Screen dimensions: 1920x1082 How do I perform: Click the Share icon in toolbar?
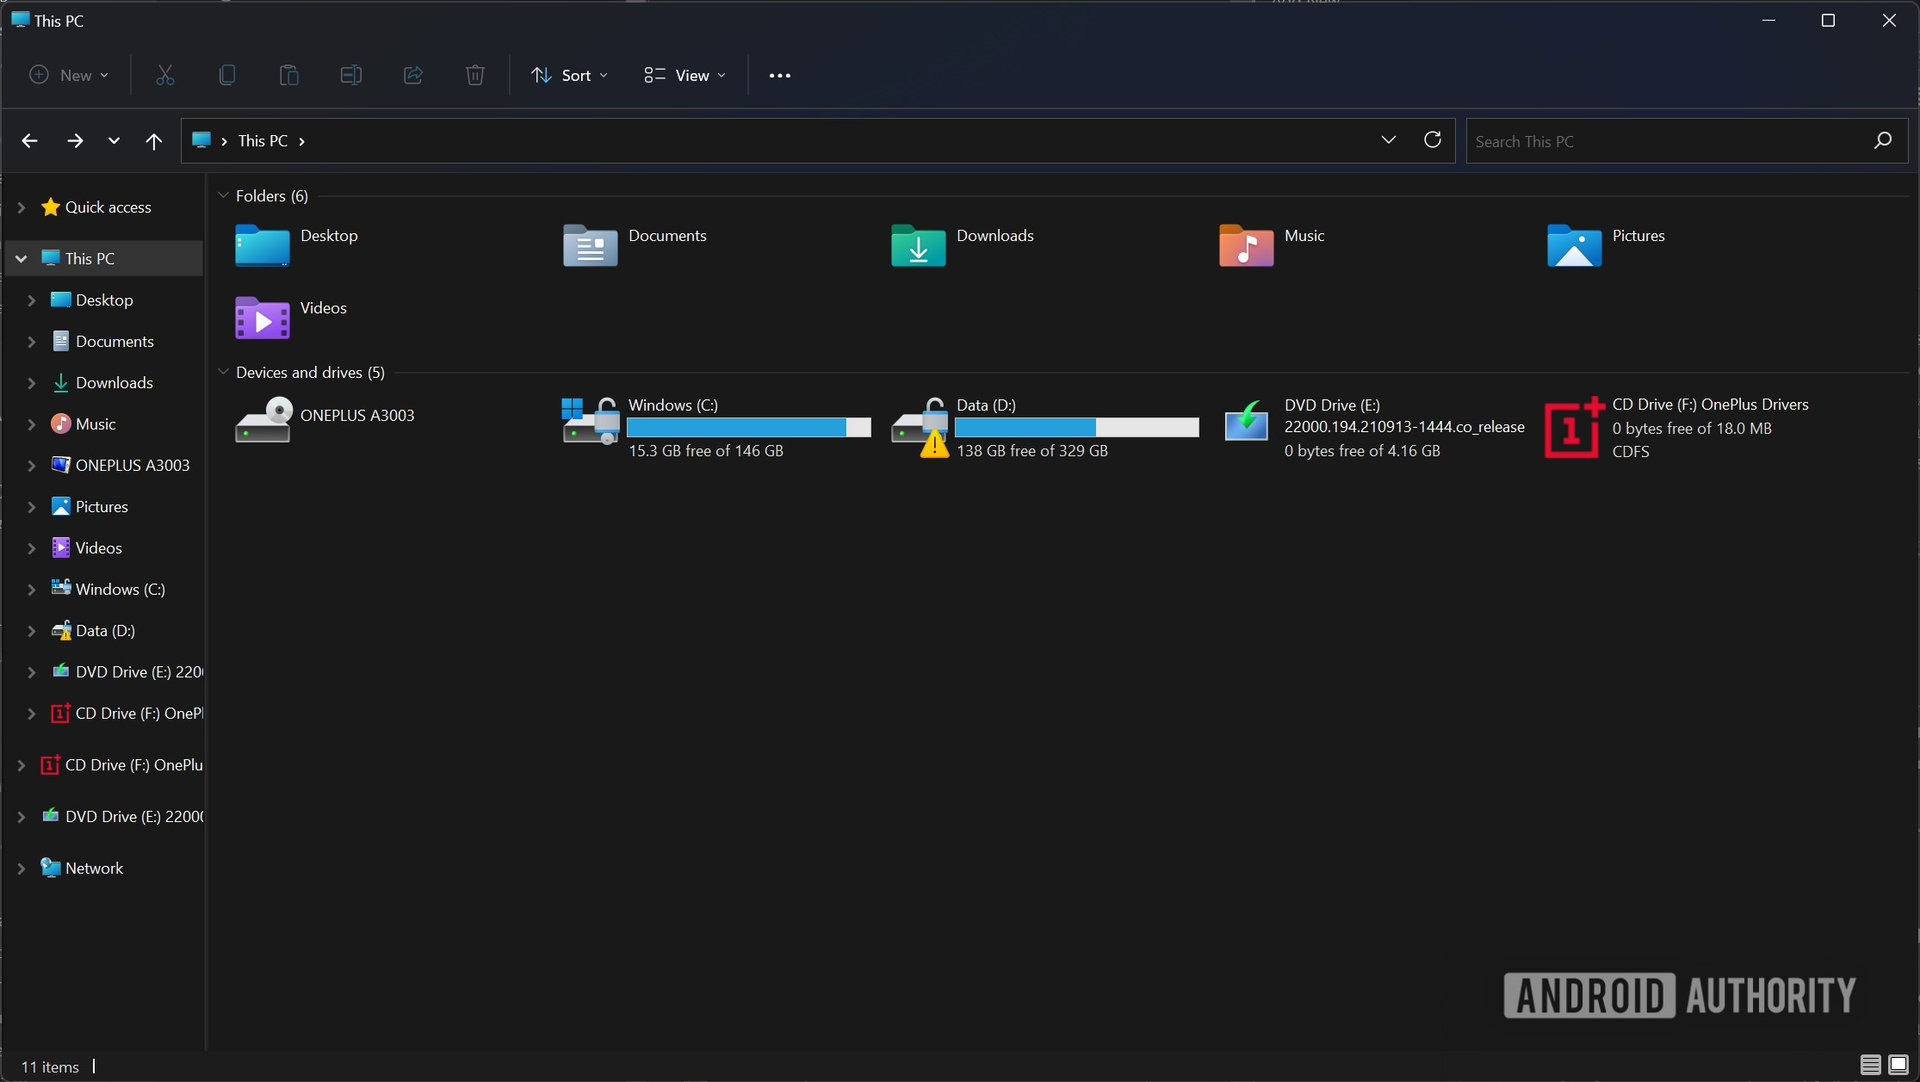point(413,75)
